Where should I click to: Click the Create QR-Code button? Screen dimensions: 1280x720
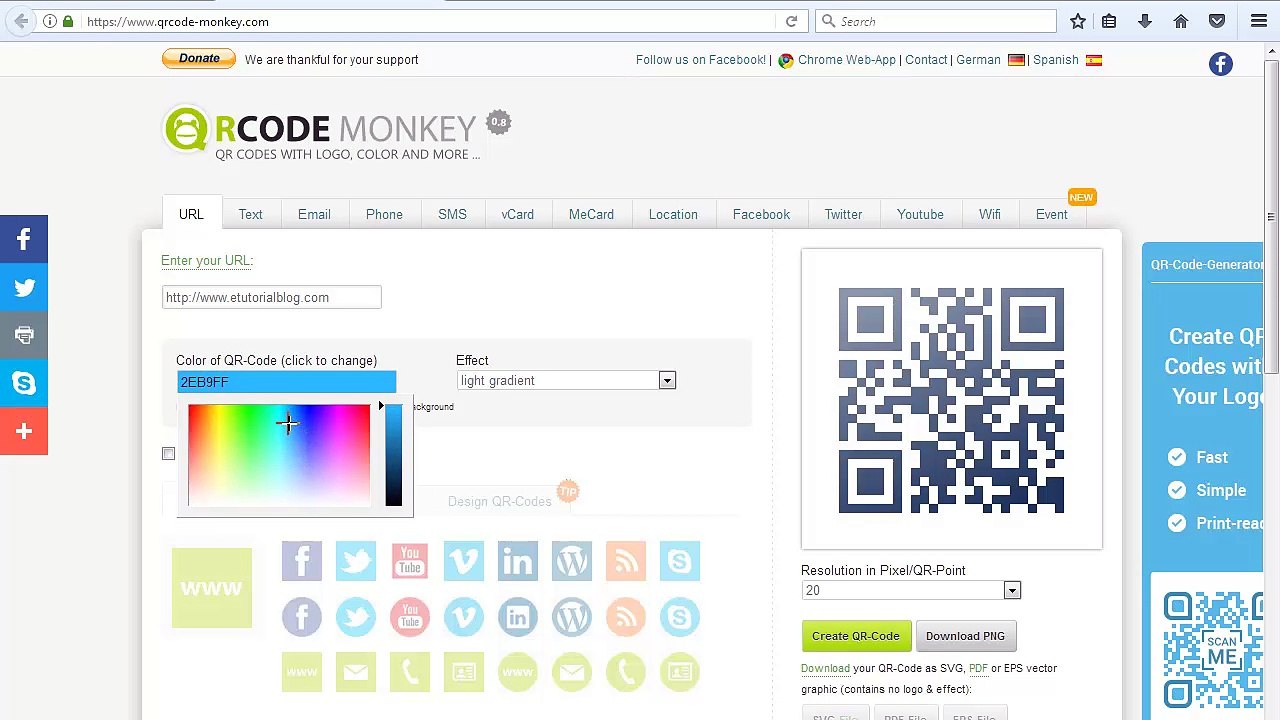856,636
